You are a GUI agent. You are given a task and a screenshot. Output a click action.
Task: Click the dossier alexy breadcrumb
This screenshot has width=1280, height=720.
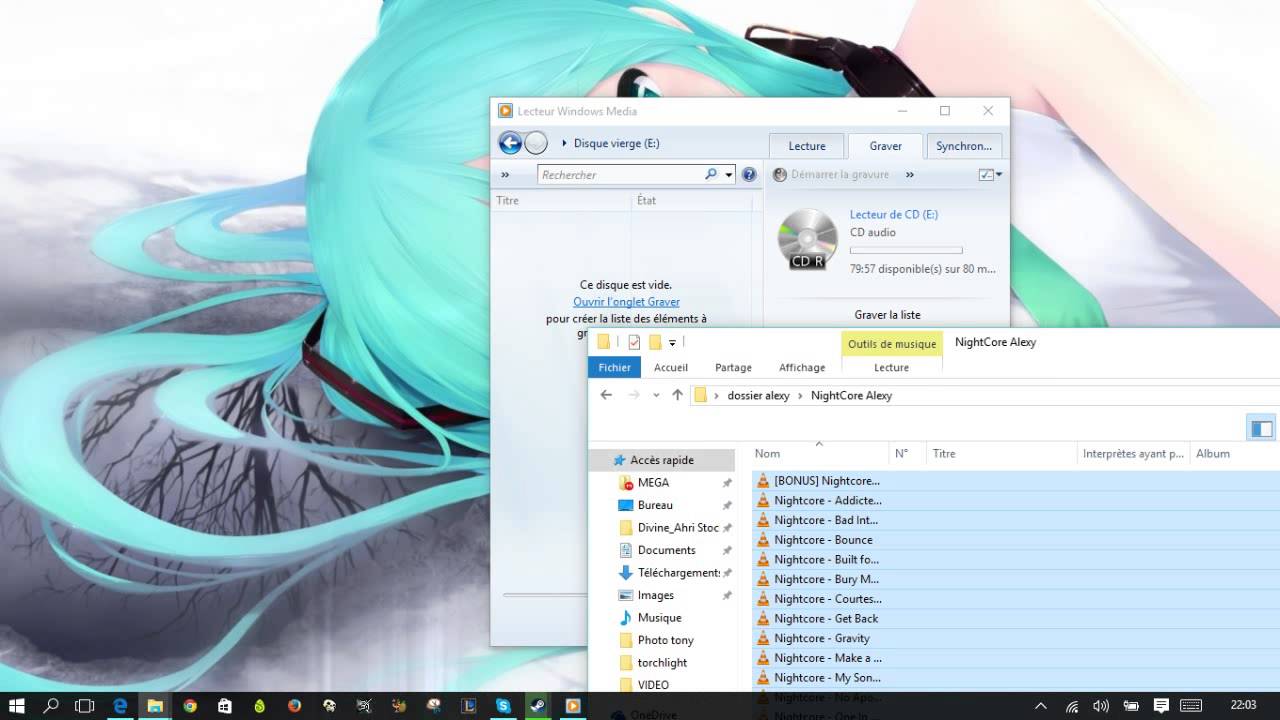coord(758,395)
